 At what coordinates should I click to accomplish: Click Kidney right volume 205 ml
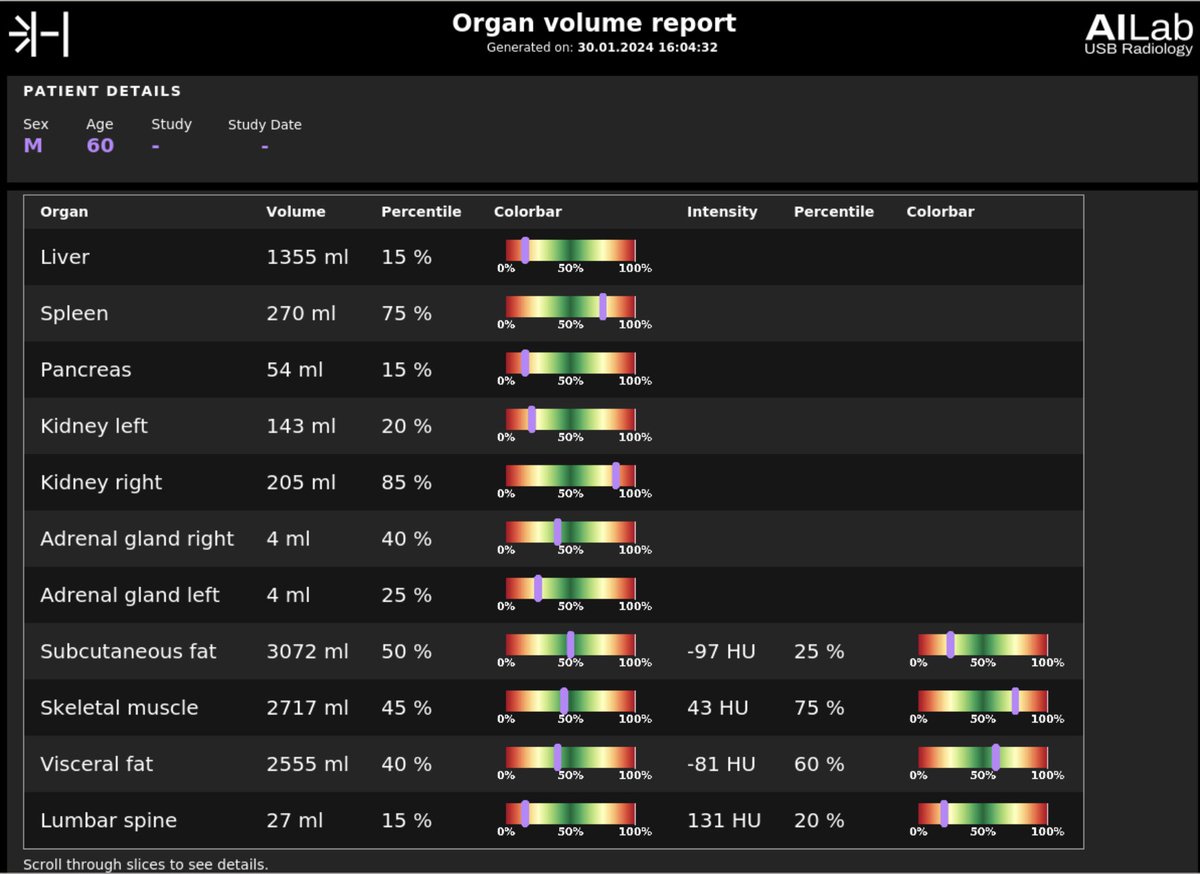coord(301,482)
